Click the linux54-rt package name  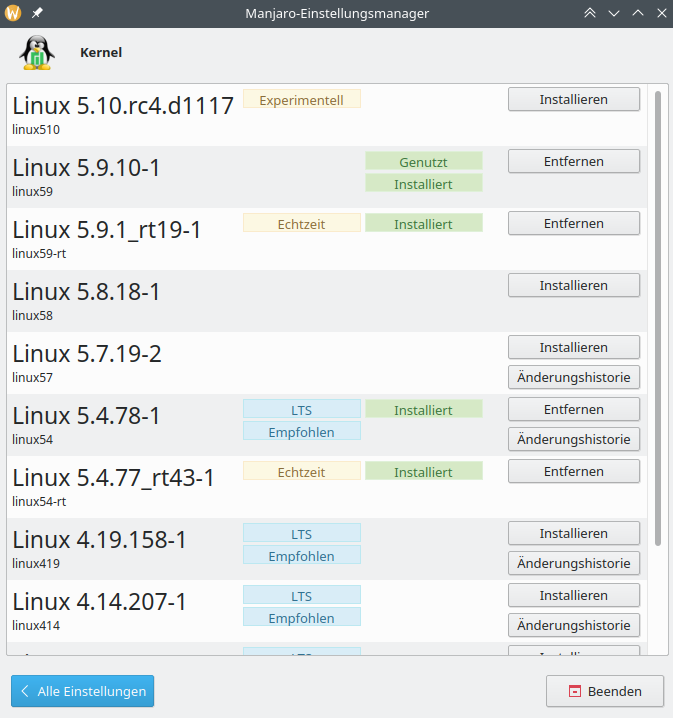coord(39,501)
